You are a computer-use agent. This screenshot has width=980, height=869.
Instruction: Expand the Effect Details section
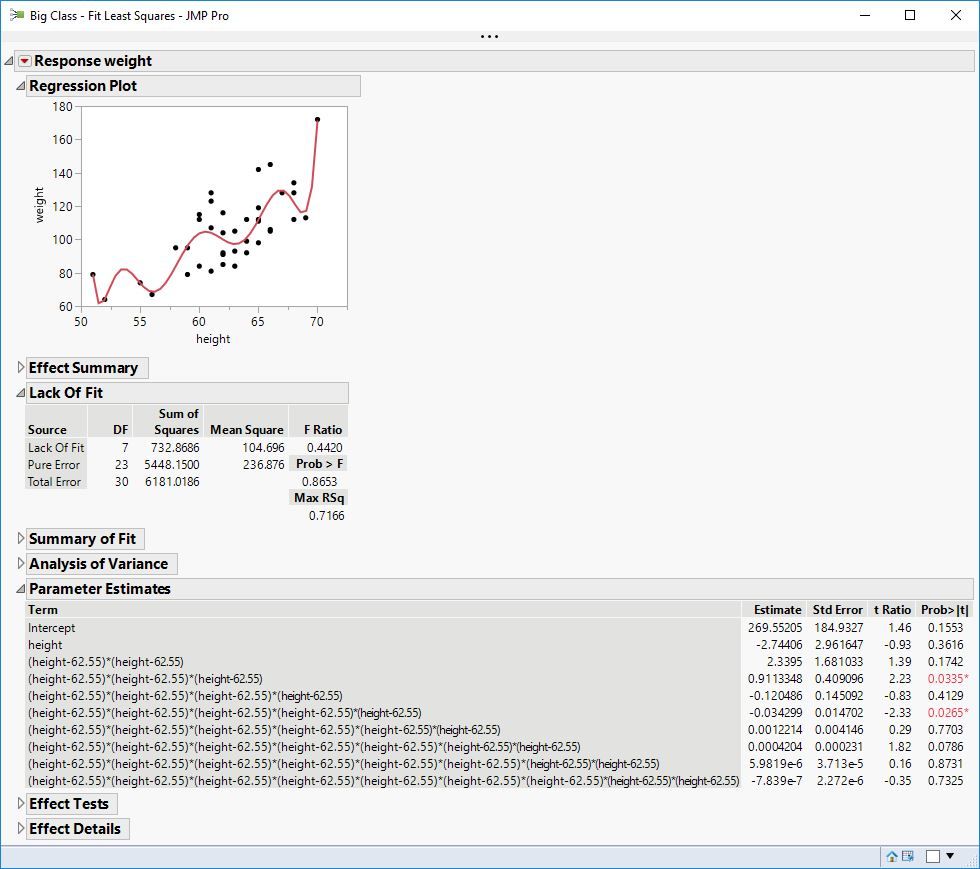click(21, 829)
